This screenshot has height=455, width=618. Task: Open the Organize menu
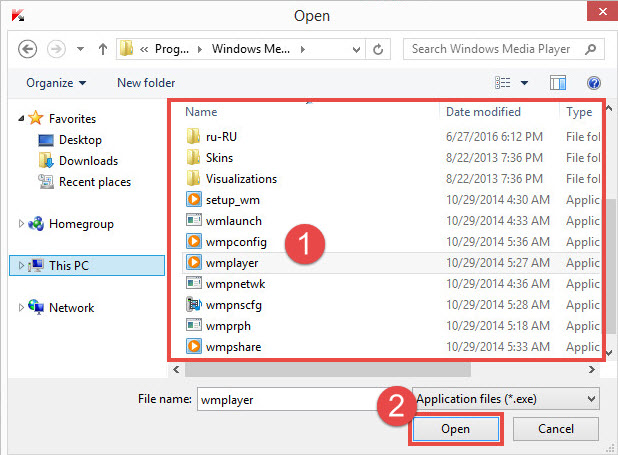point(56,83)
